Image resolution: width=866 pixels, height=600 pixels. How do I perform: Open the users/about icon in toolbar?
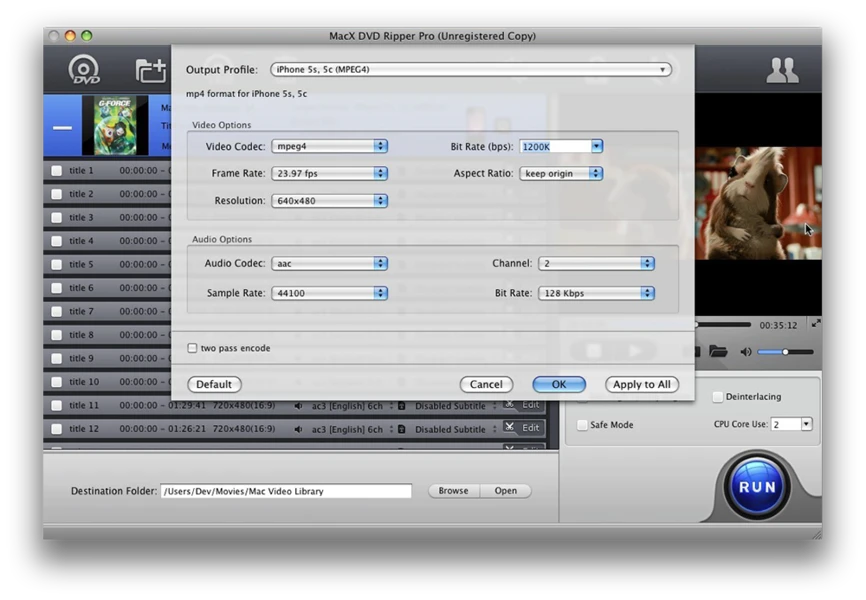(x=782, y=70)
